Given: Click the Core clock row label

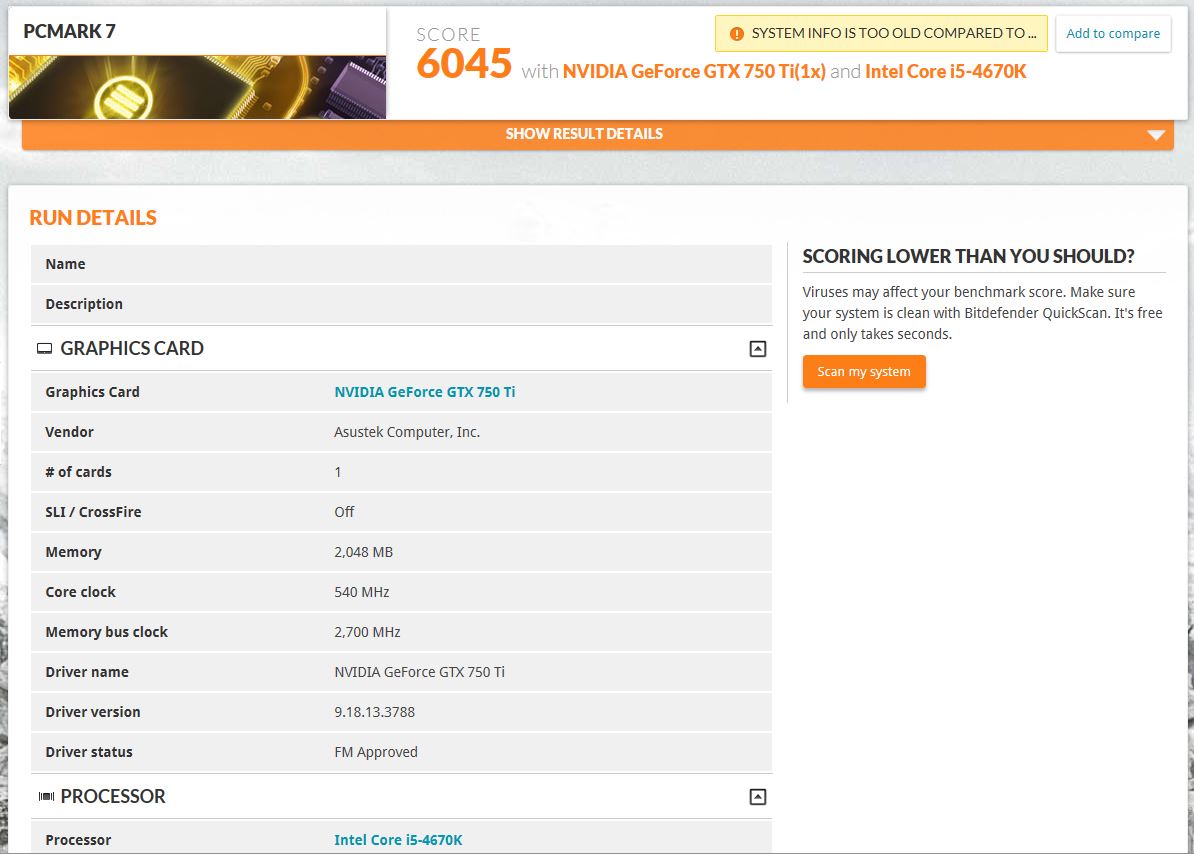Looking at the screenshot, I should (x=80, y=592).
